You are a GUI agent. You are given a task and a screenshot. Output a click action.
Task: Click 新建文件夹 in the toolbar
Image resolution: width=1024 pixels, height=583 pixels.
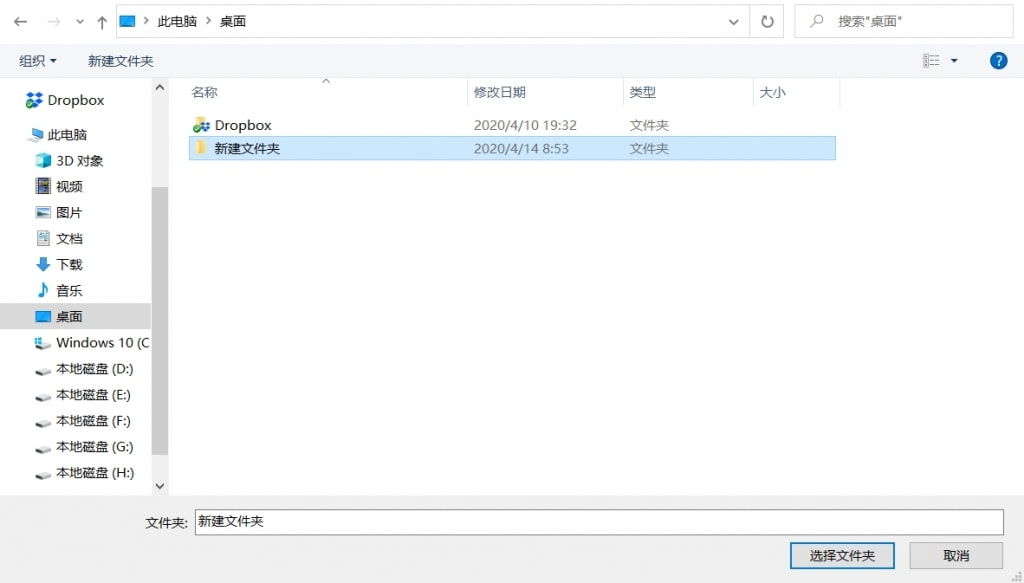pyautogui.click(x=121, y=61)
